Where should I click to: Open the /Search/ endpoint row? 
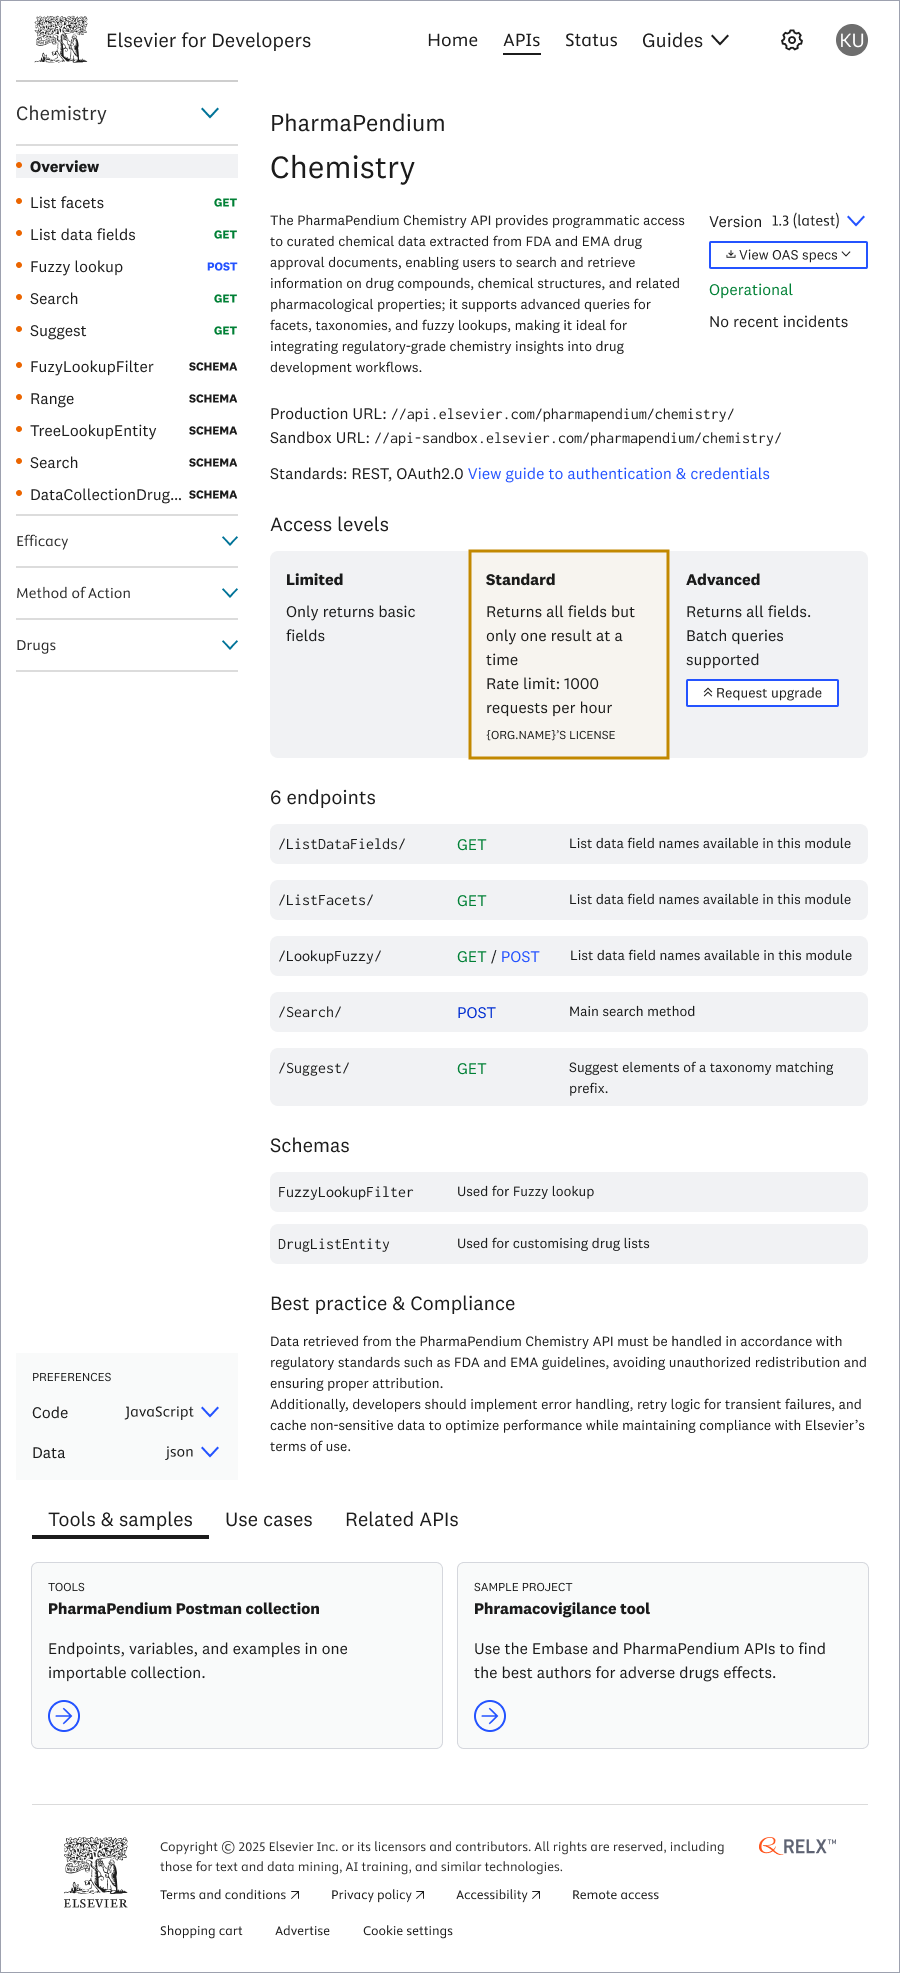(x=569, y=1012)
